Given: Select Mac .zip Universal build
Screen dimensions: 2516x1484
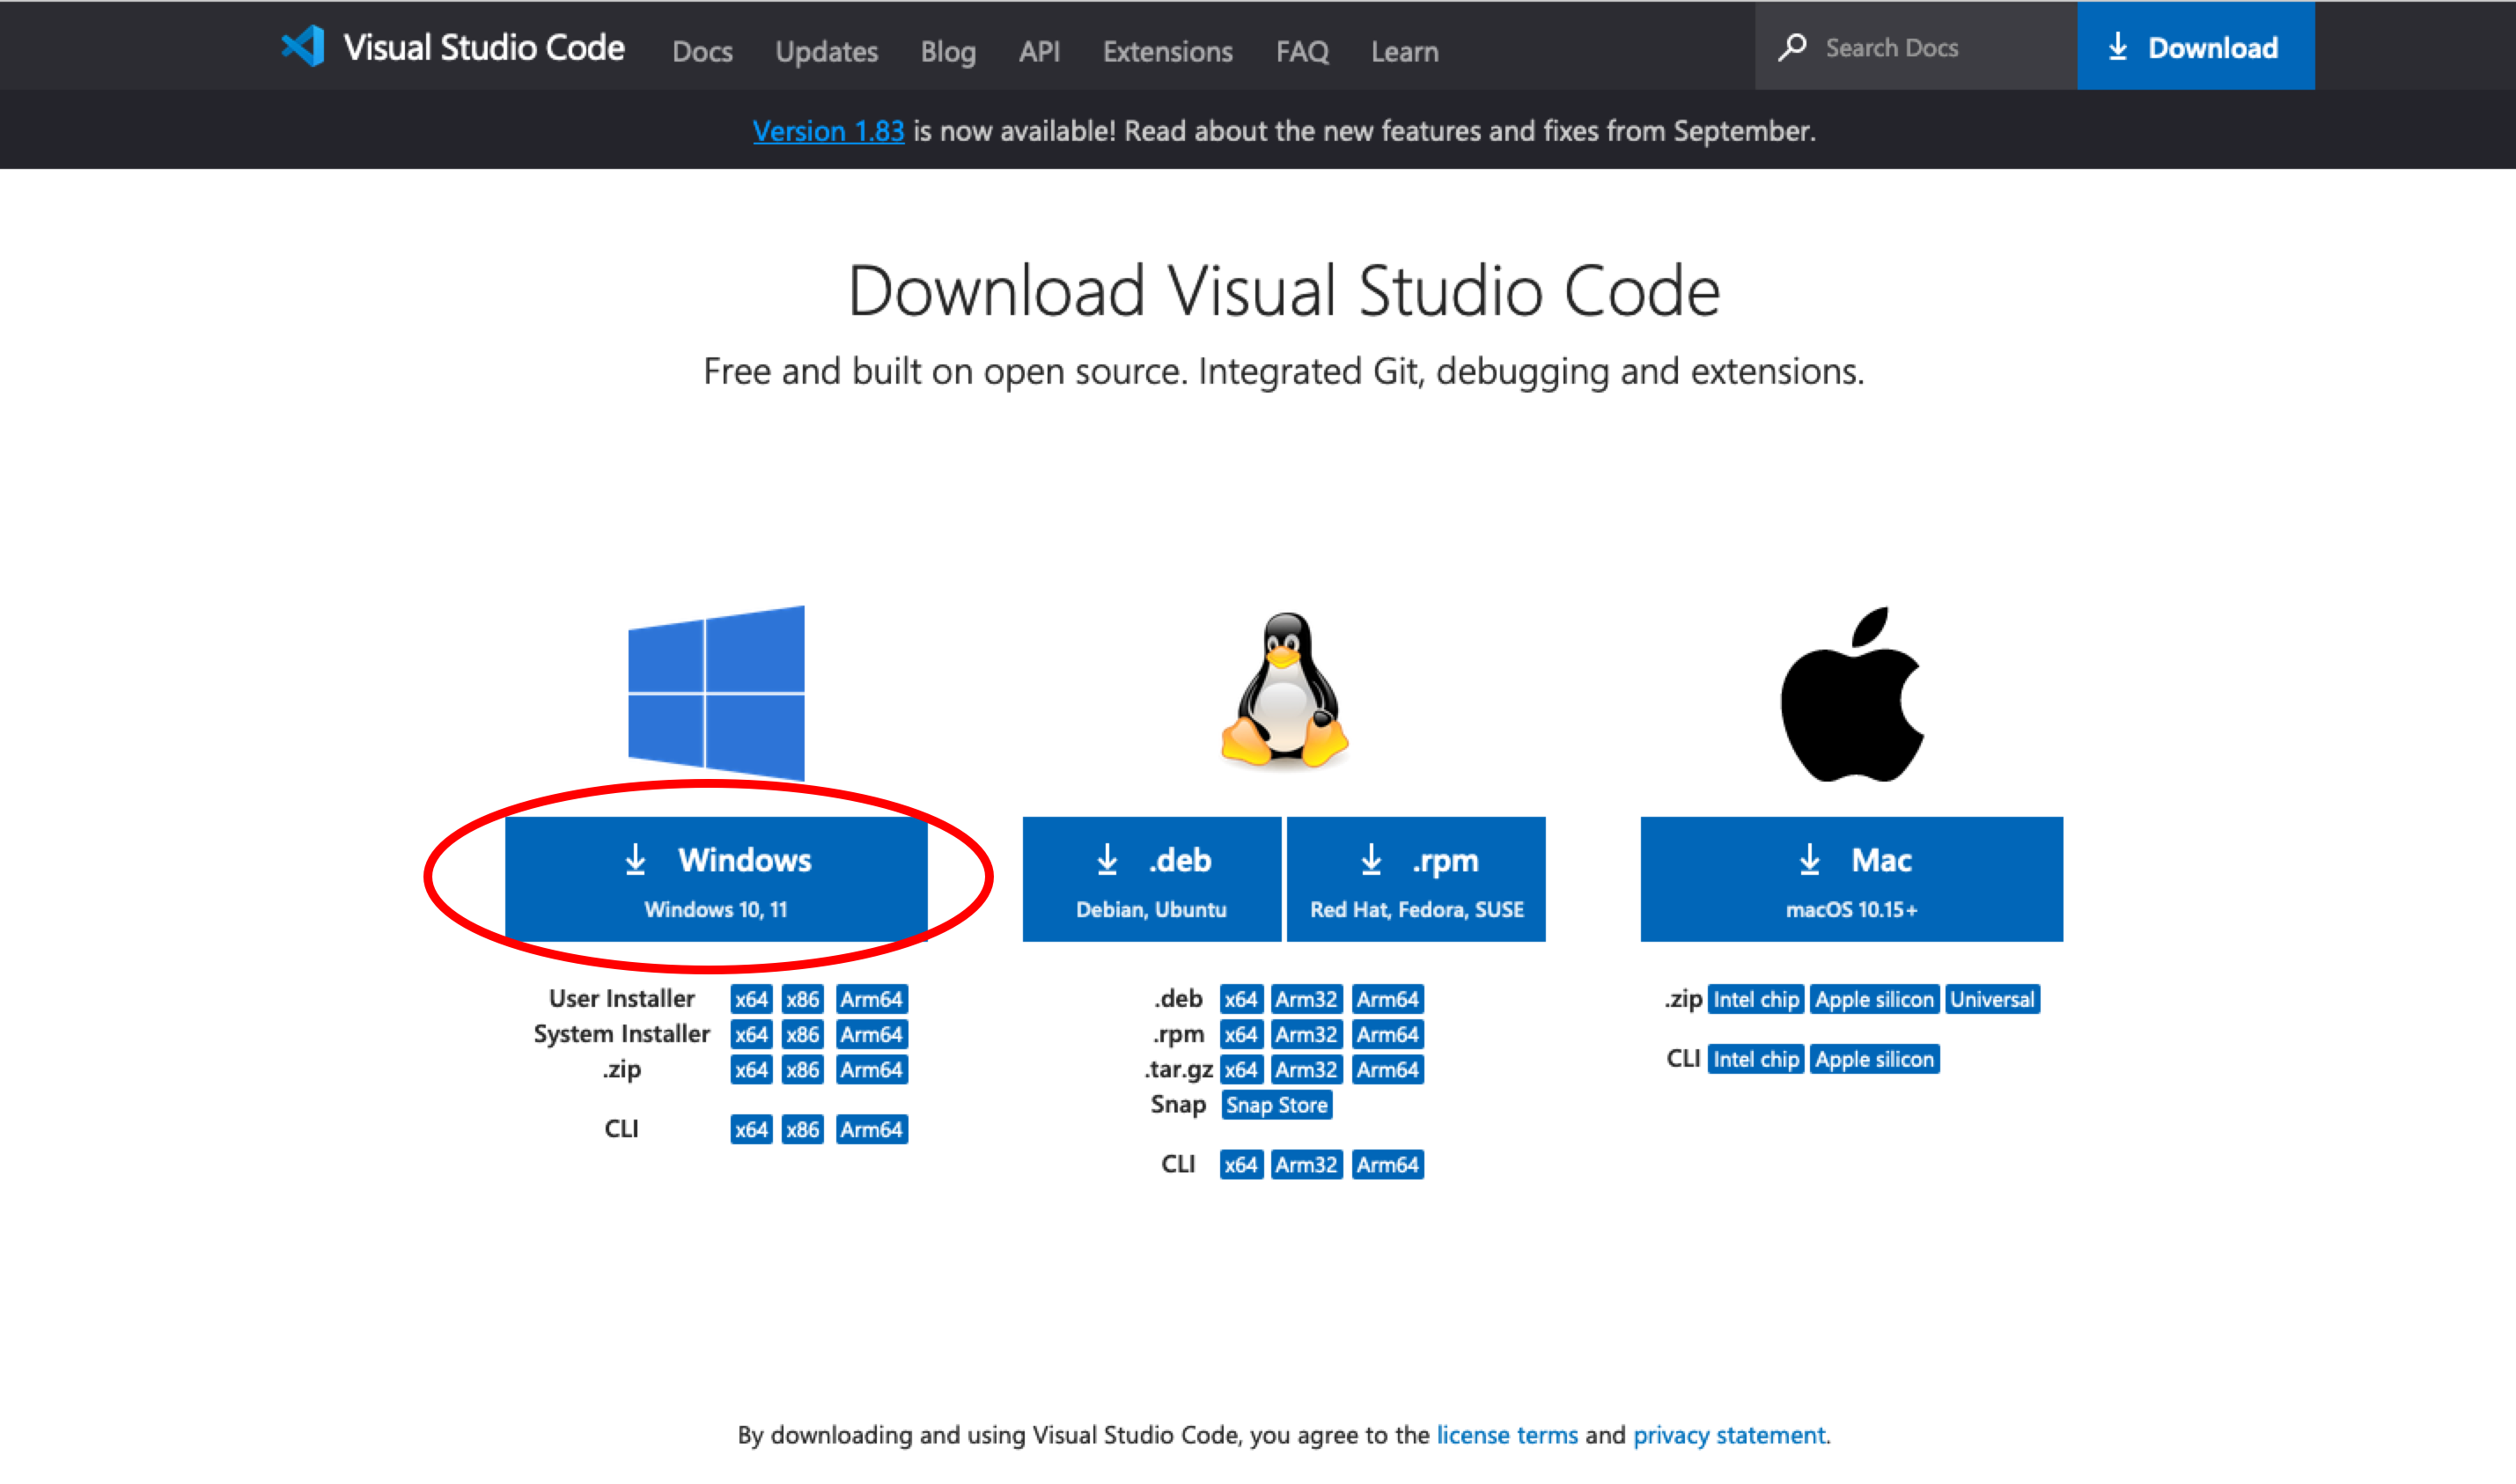Looking at the screenshot, I should [x=1992, y=999].
